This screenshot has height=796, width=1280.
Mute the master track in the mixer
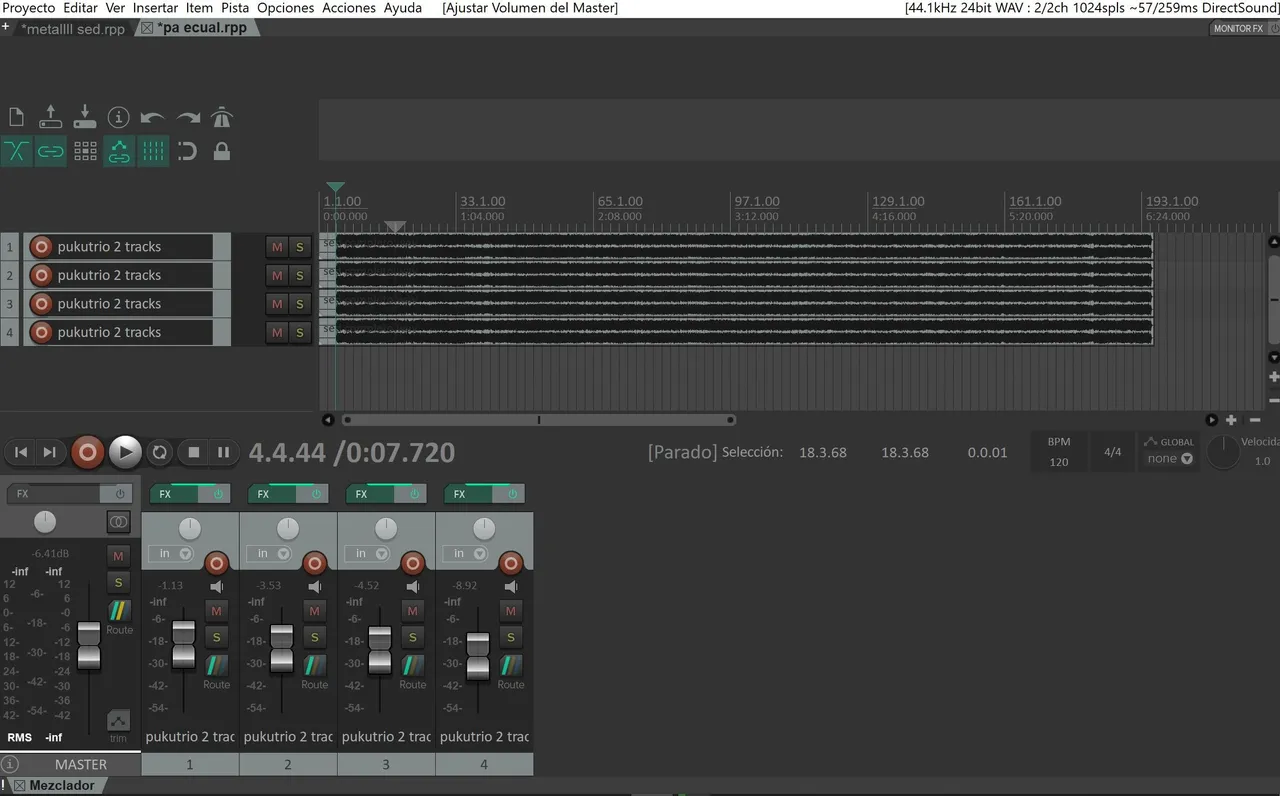coord(118,555)
